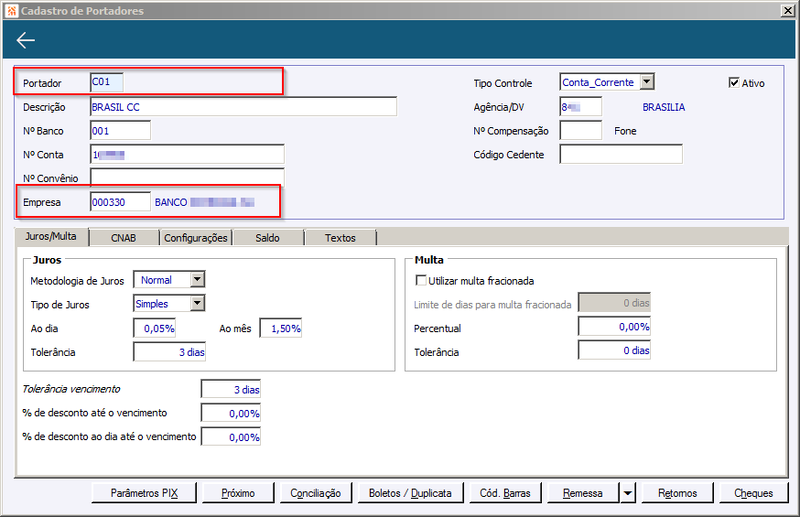Viewport: 800px width, 517px height.
Task: Click the Empresa field 000330
Action: pyautogui.click(x=120, y=202)
